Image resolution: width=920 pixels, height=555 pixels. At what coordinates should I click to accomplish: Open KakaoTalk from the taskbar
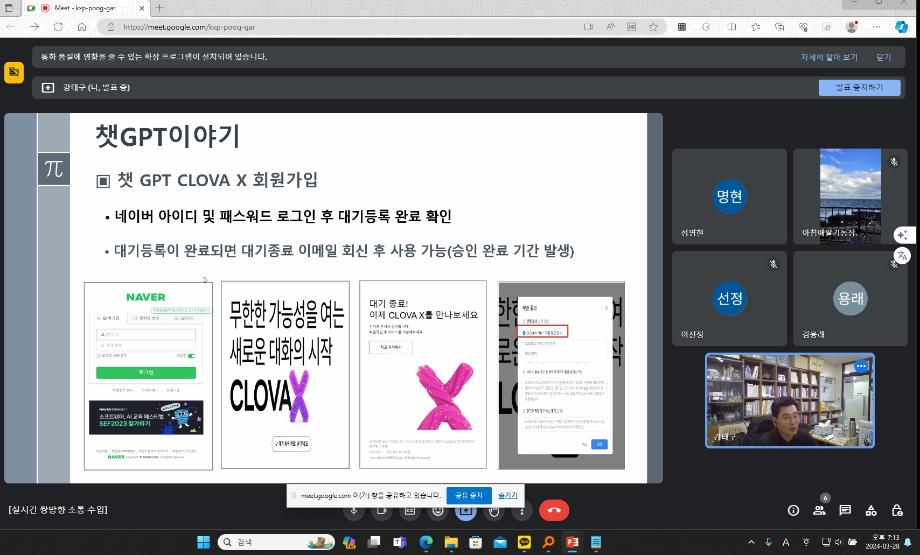pos(524,542)
